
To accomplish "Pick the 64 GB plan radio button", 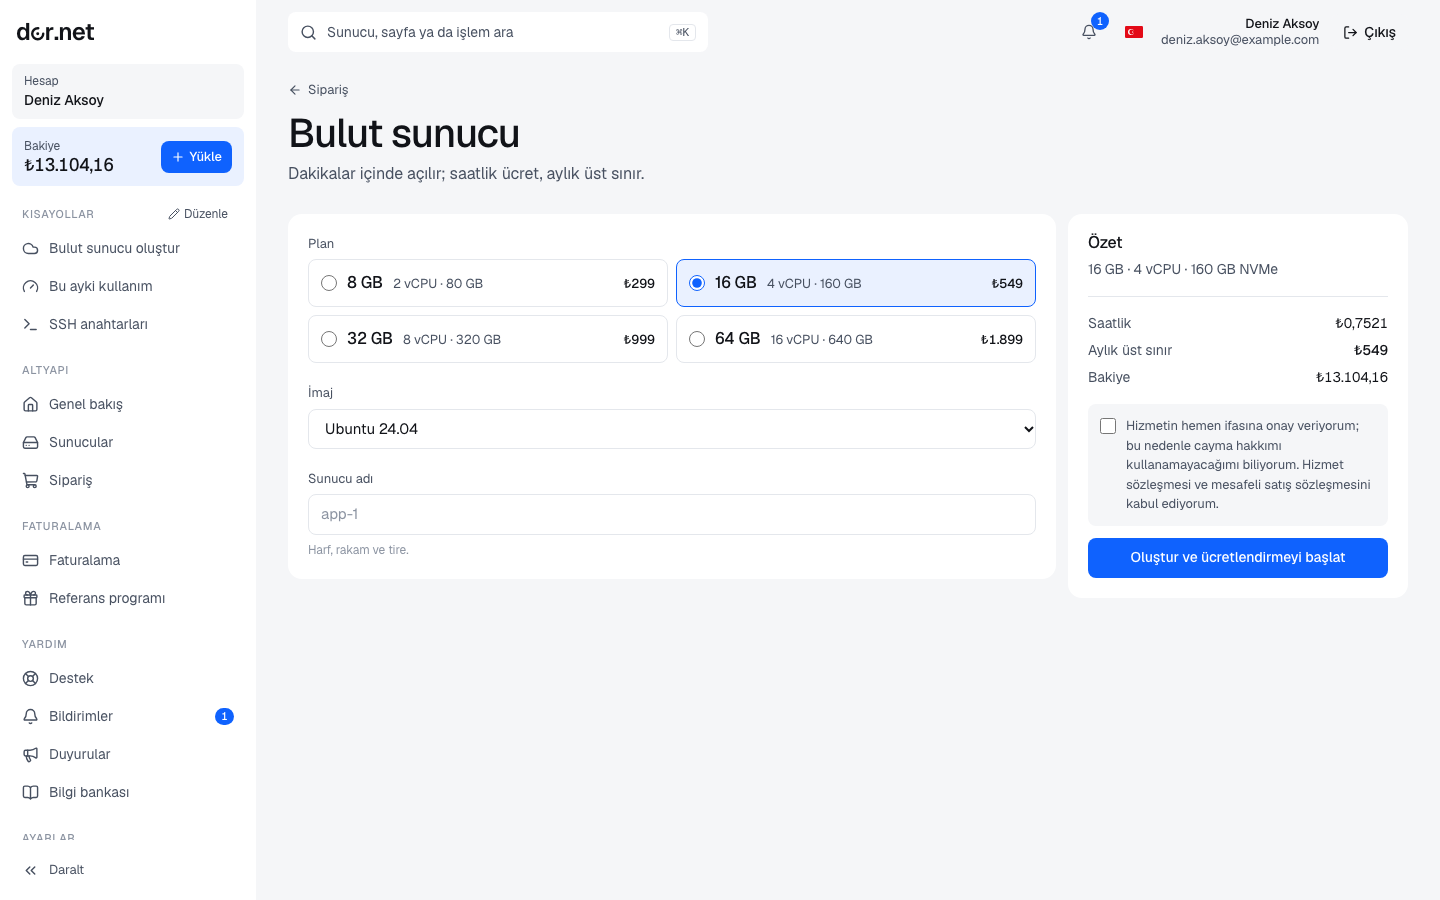I will [697, 339].
